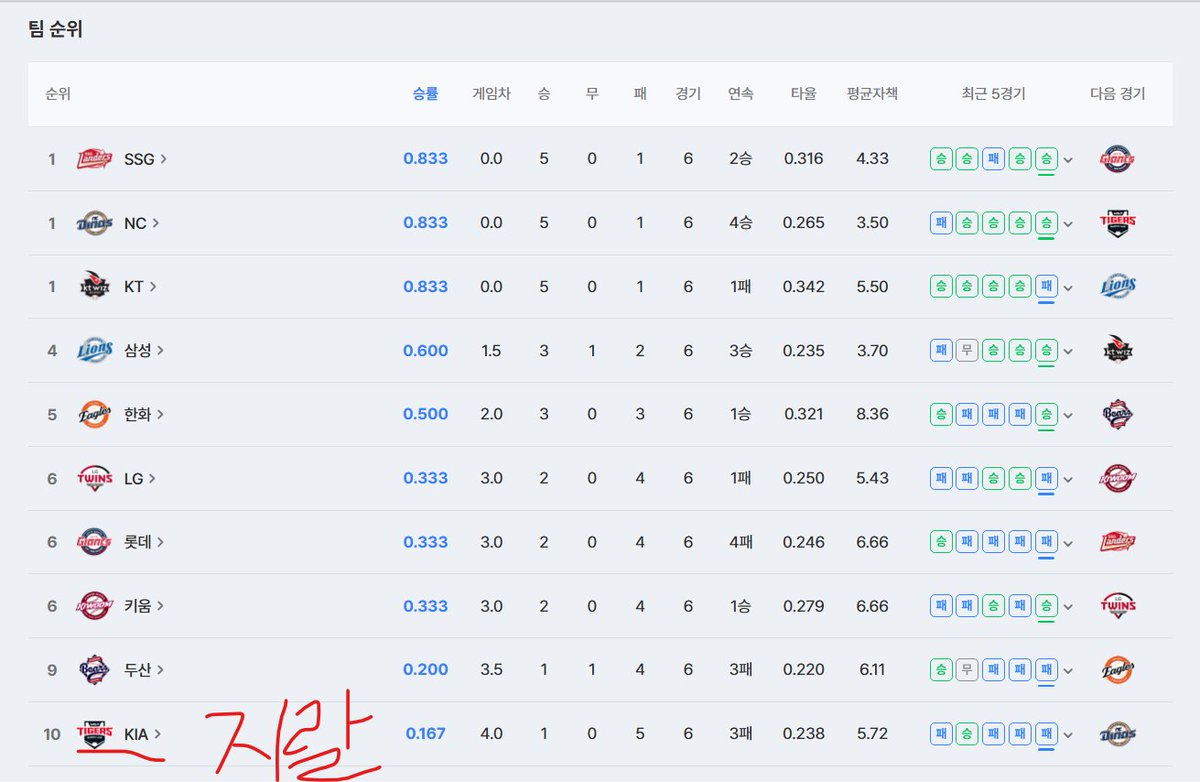
Task: Click 두산's 무 draw result badge
Action: (966, 670)
